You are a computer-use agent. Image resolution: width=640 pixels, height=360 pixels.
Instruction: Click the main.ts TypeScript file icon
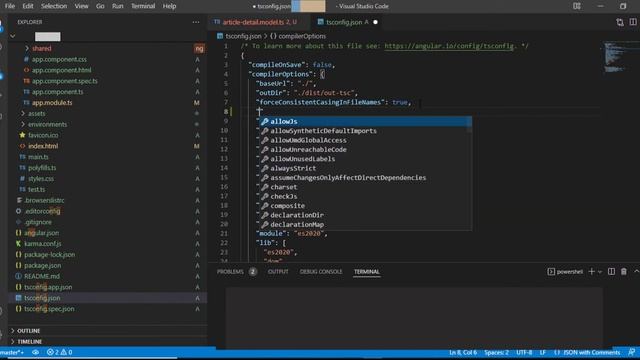22,157
